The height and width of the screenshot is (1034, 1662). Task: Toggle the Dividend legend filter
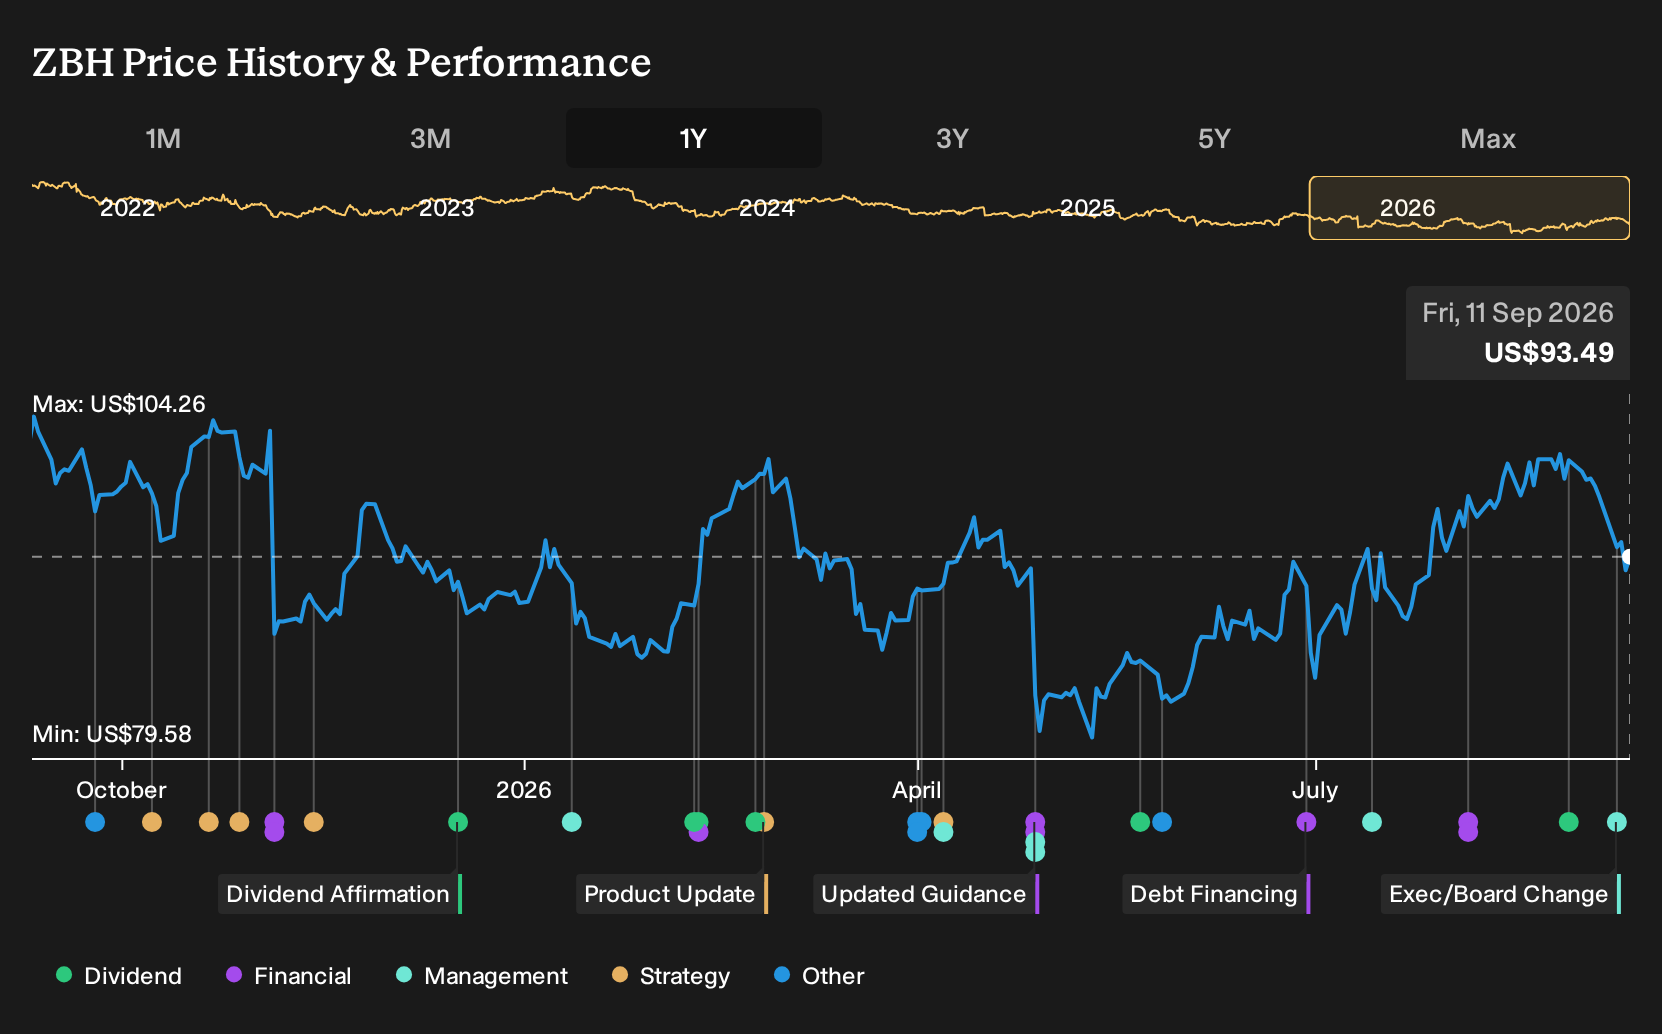[119, 976]
